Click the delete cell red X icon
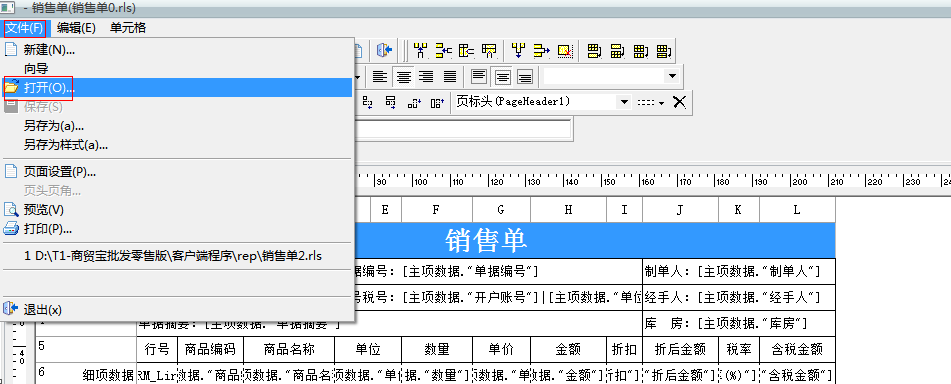Viewport: 951px width, 384px height. (565, 51)
